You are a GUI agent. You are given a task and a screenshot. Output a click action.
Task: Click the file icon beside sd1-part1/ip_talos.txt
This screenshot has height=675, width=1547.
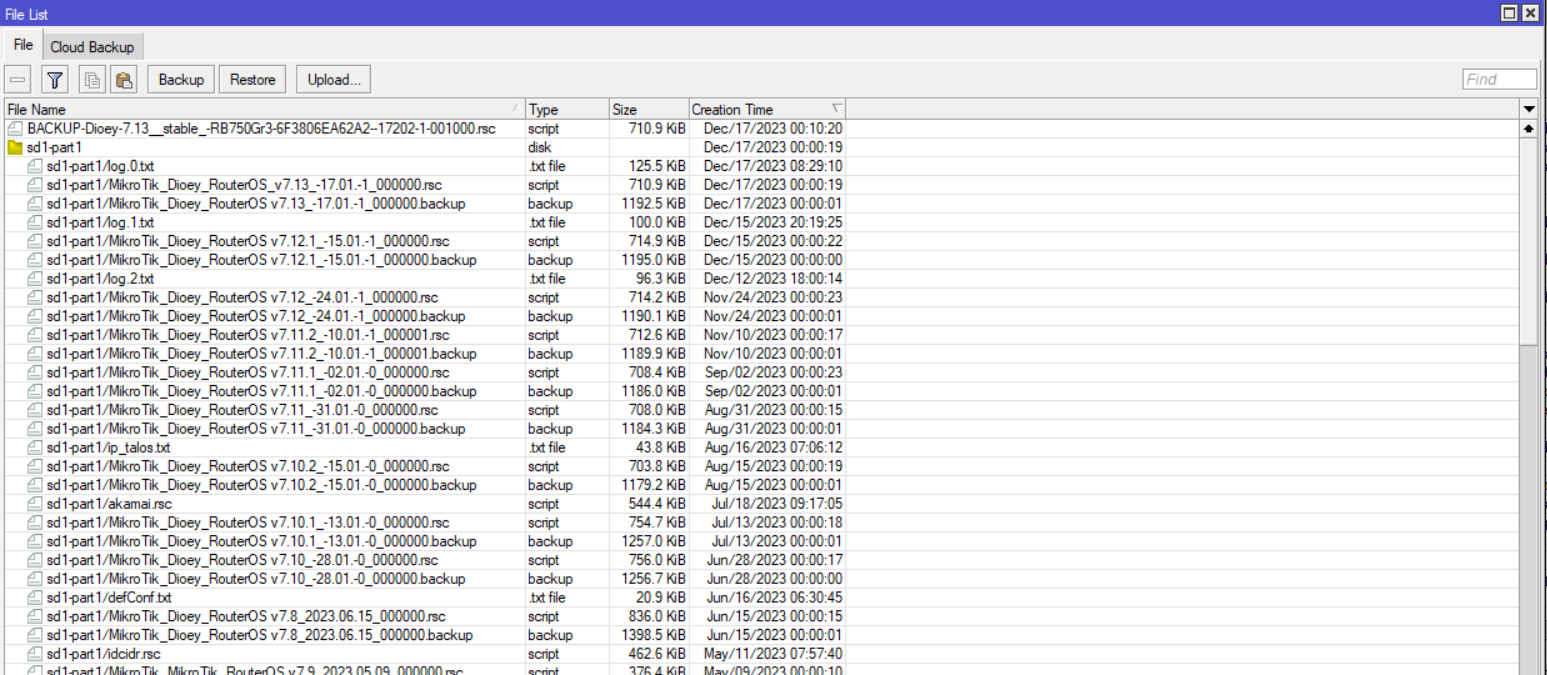tap(35, 447)
